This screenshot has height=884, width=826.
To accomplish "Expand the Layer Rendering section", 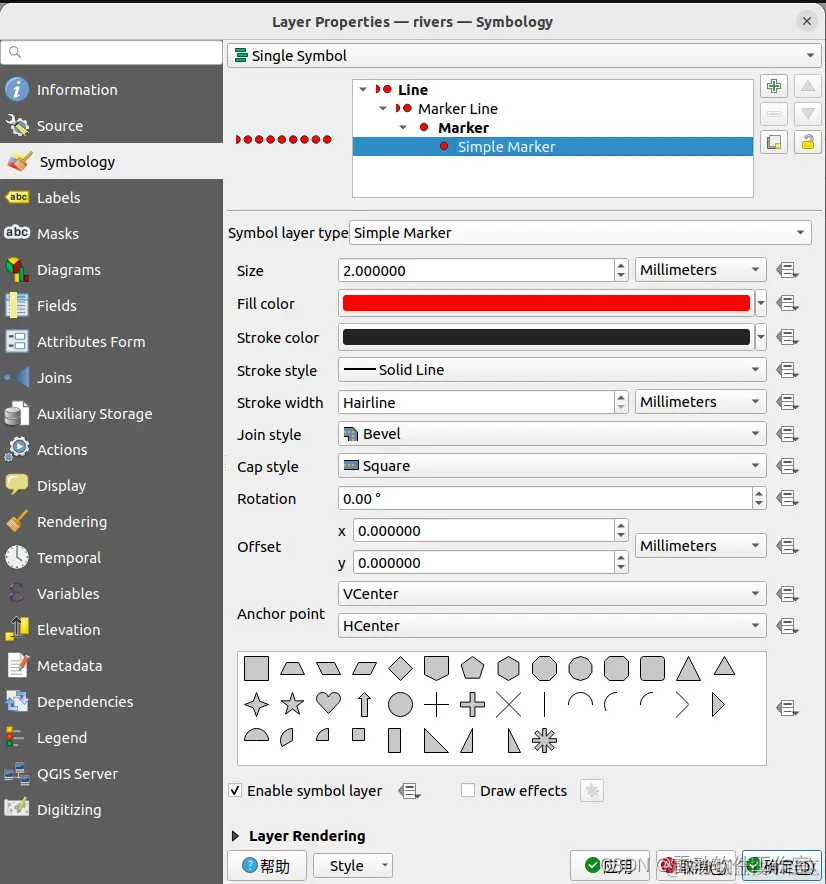I will [236, 836].
